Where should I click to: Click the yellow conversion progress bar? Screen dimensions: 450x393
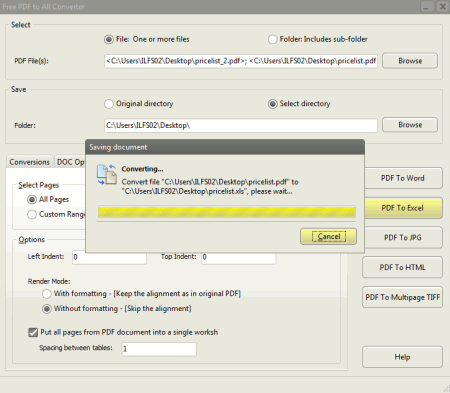pyautogui.click(x=227, y=212)
